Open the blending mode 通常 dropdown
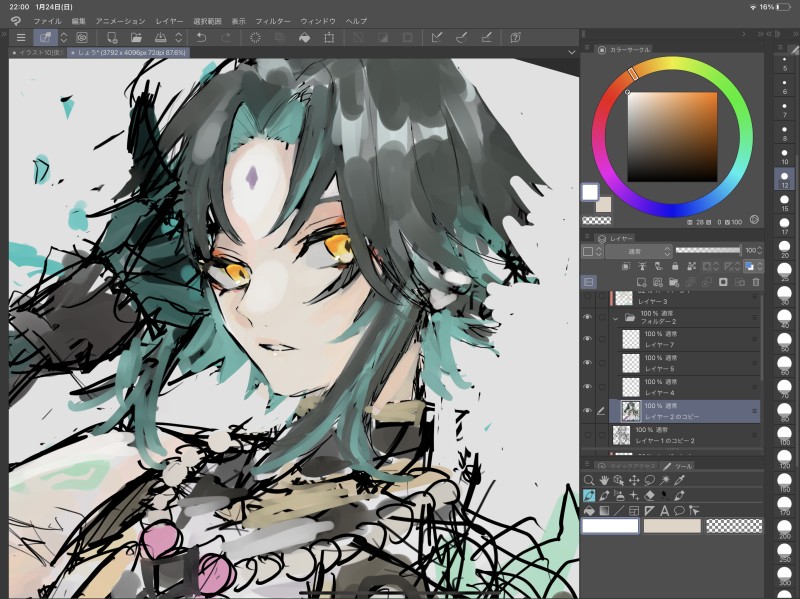The height and width of the screenshot is (599, 800). point(638,251)
